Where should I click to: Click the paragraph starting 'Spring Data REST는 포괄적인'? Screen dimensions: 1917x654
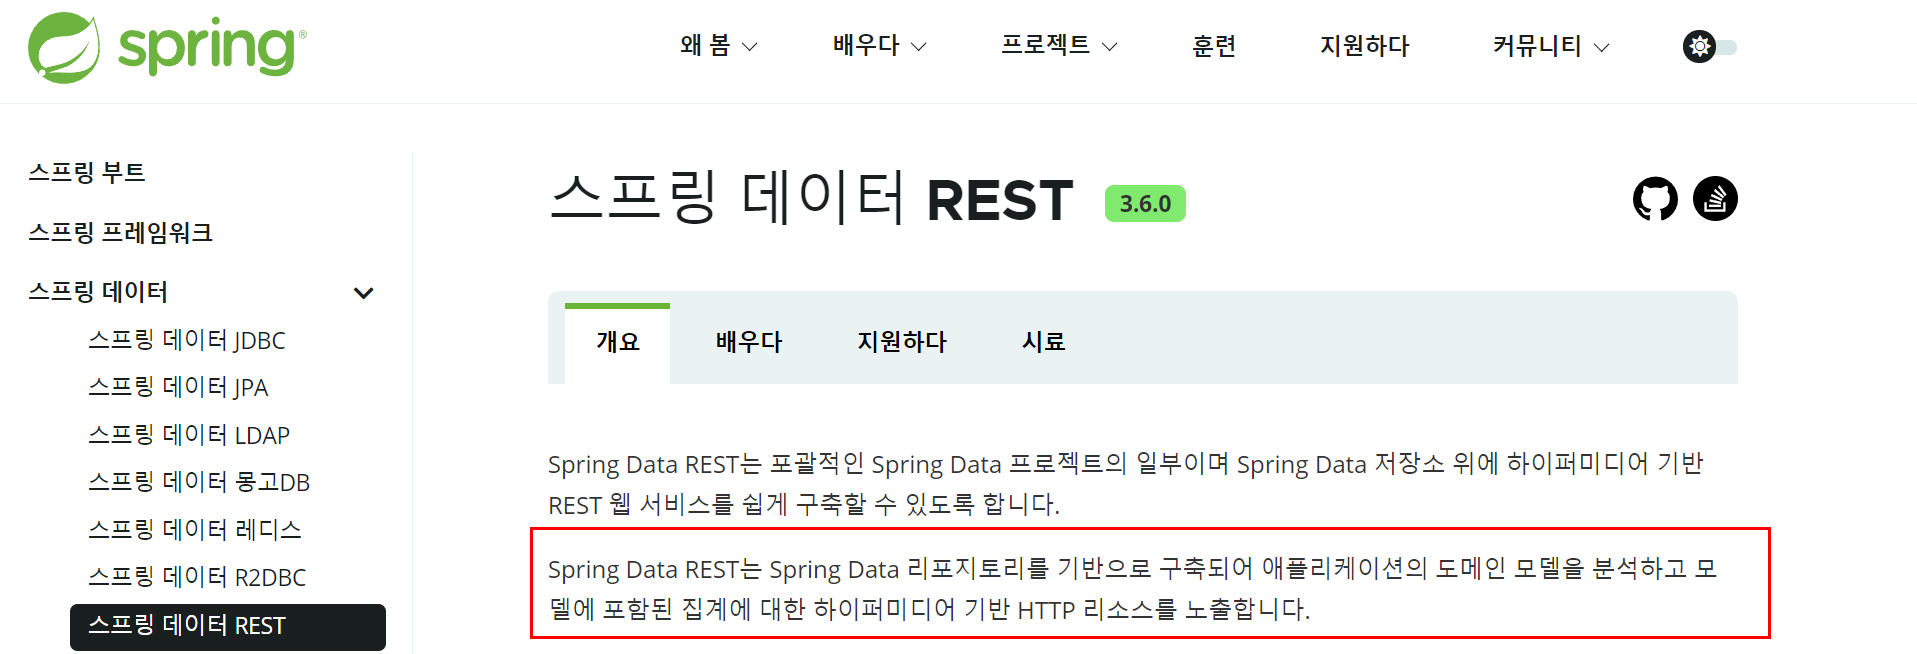[1125, 484]
